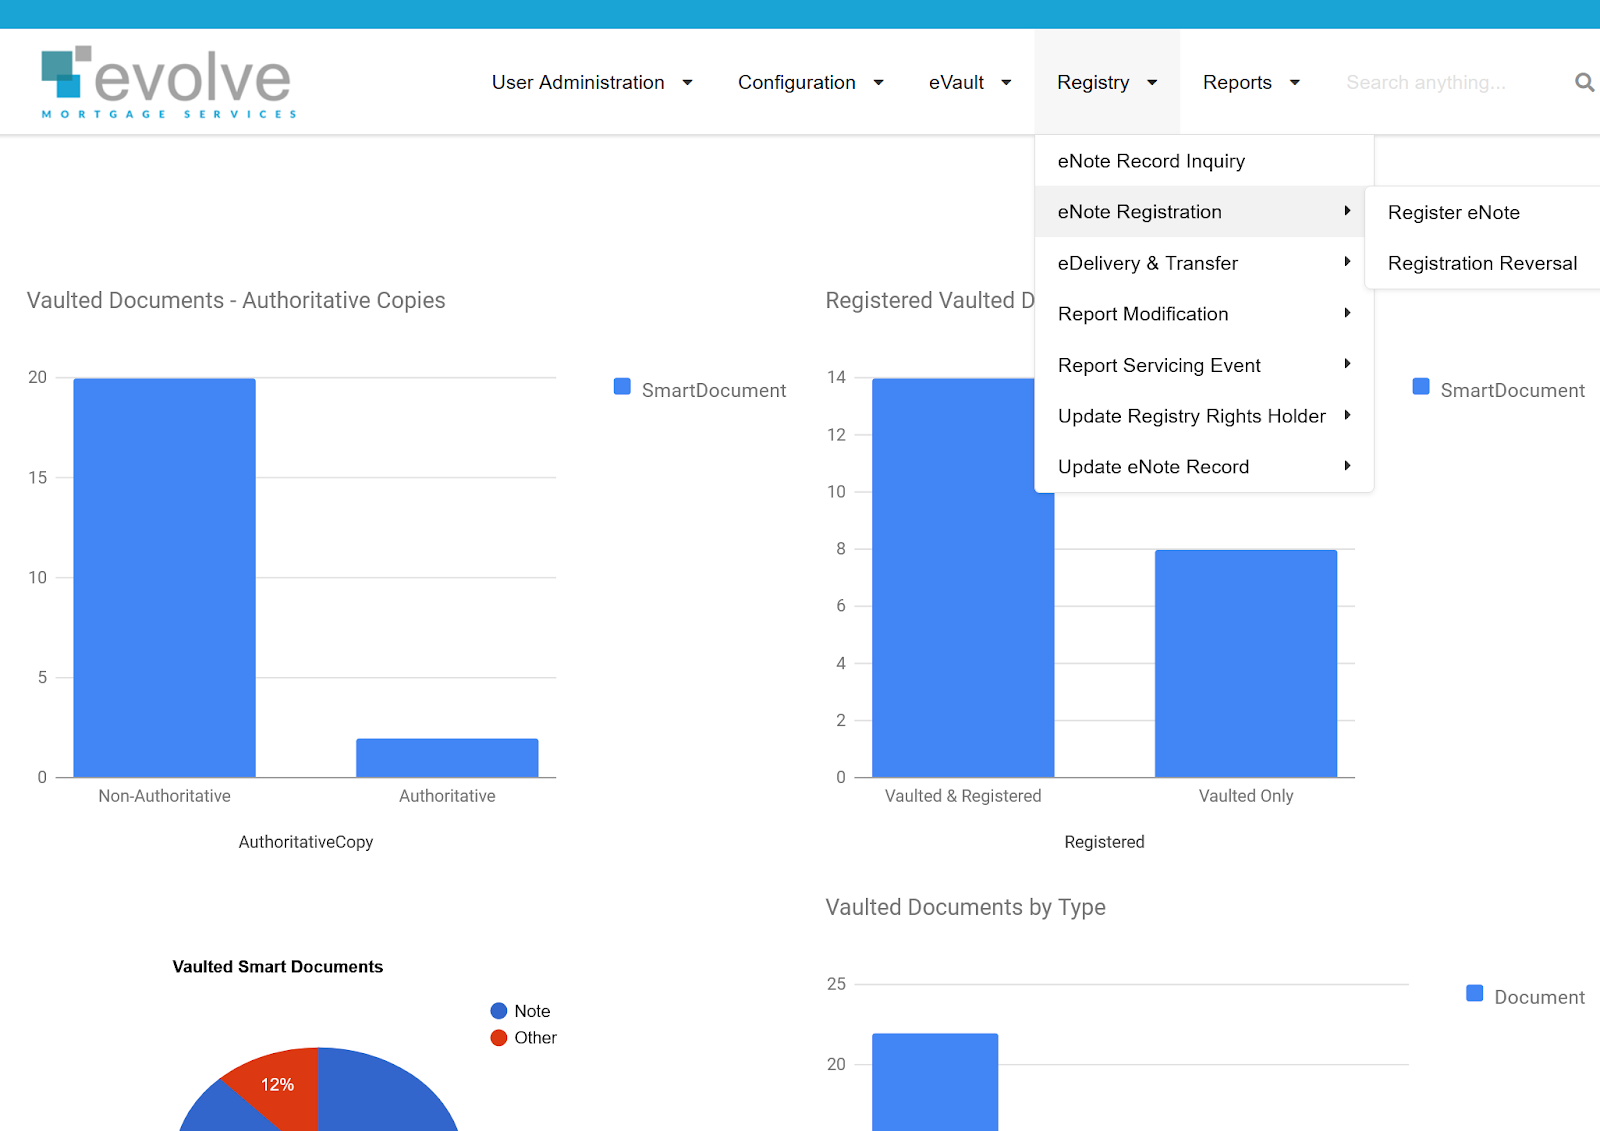The width and height of the screenshot is (1600, 1131).
Task: Open Report Servicing Event submenu
Action: 1204,365
